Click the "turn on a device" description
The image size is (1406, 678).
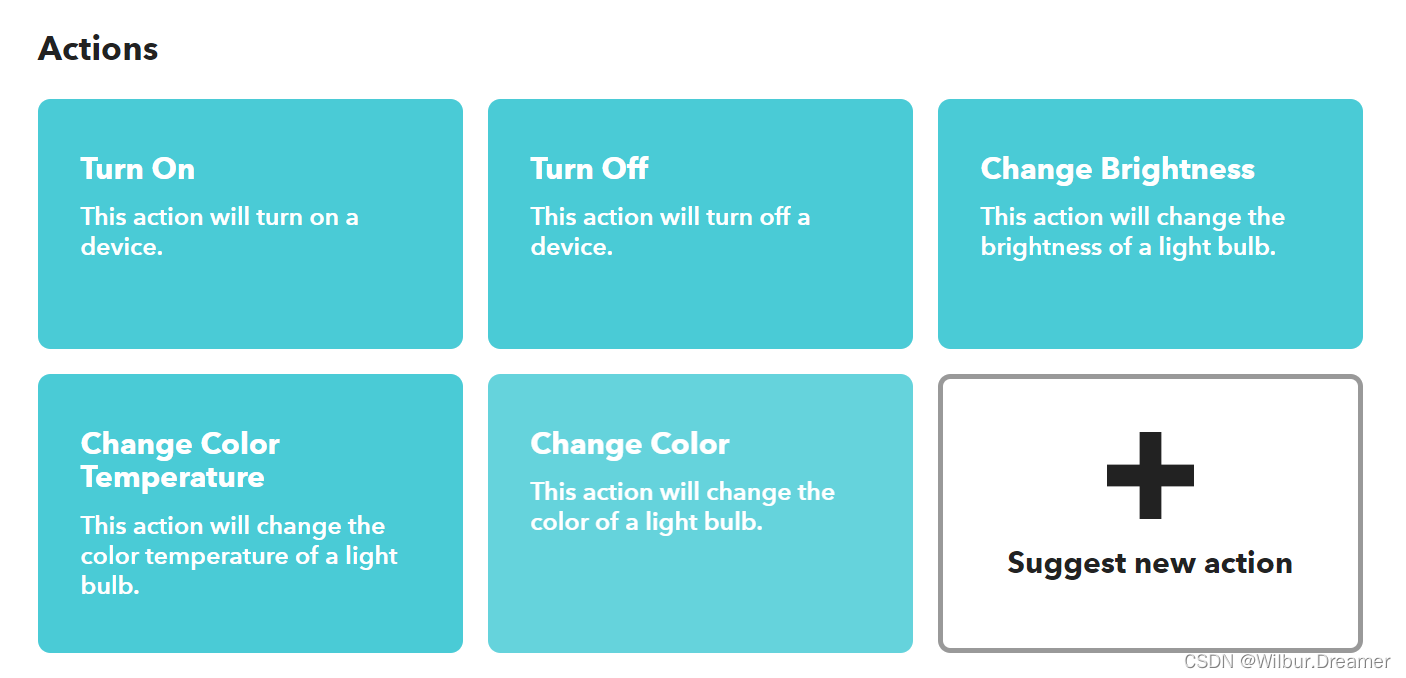click(x=219, y=232)
